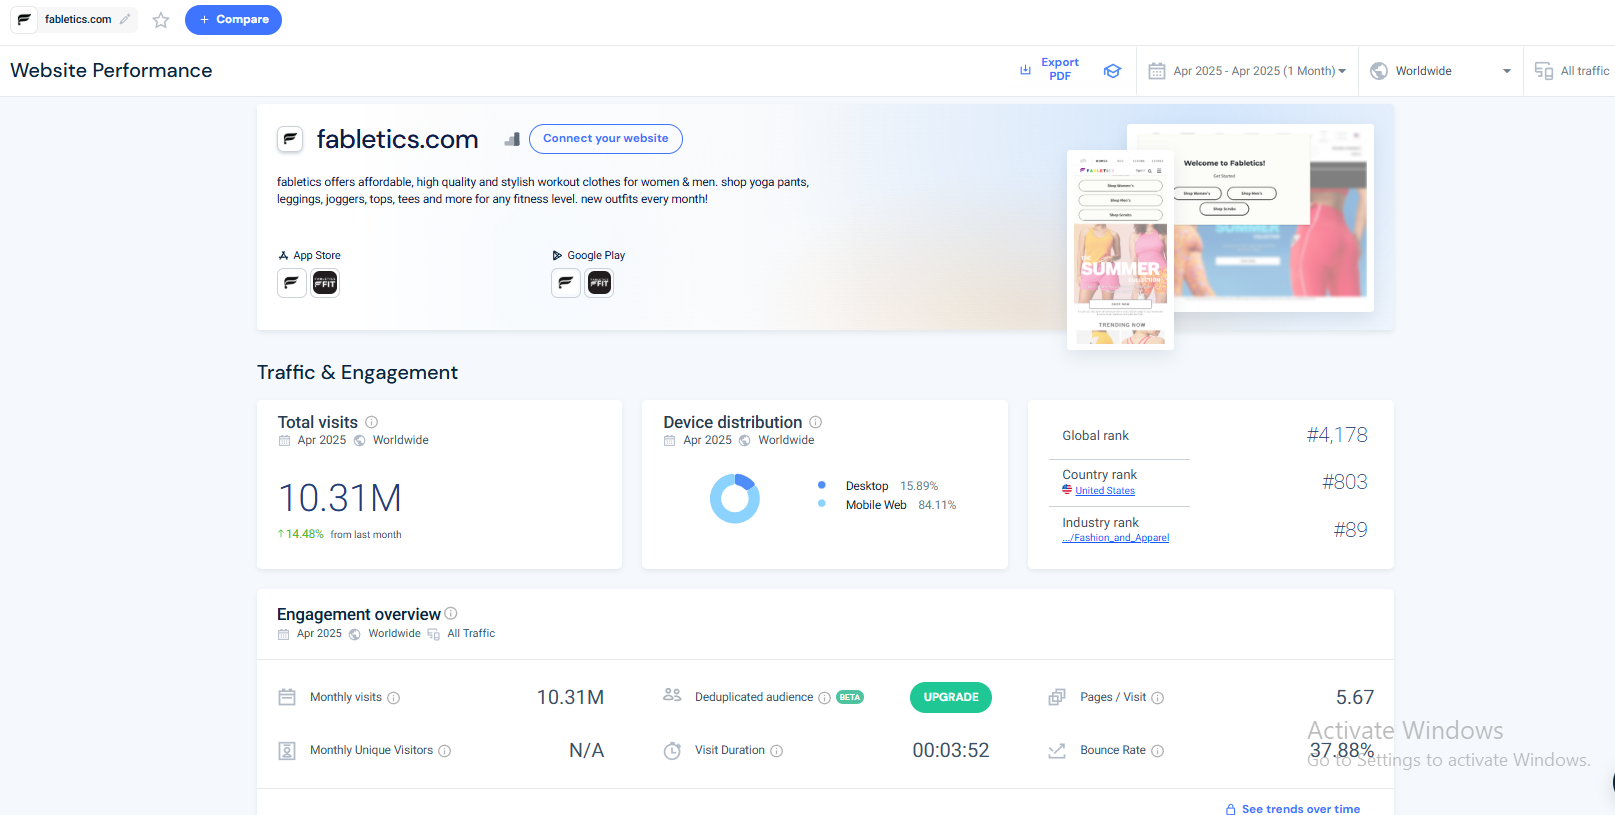1615x815 pixels.
Task: Open the Fashion_and_Apparel industry link
Action: [x=1116, y=538]
